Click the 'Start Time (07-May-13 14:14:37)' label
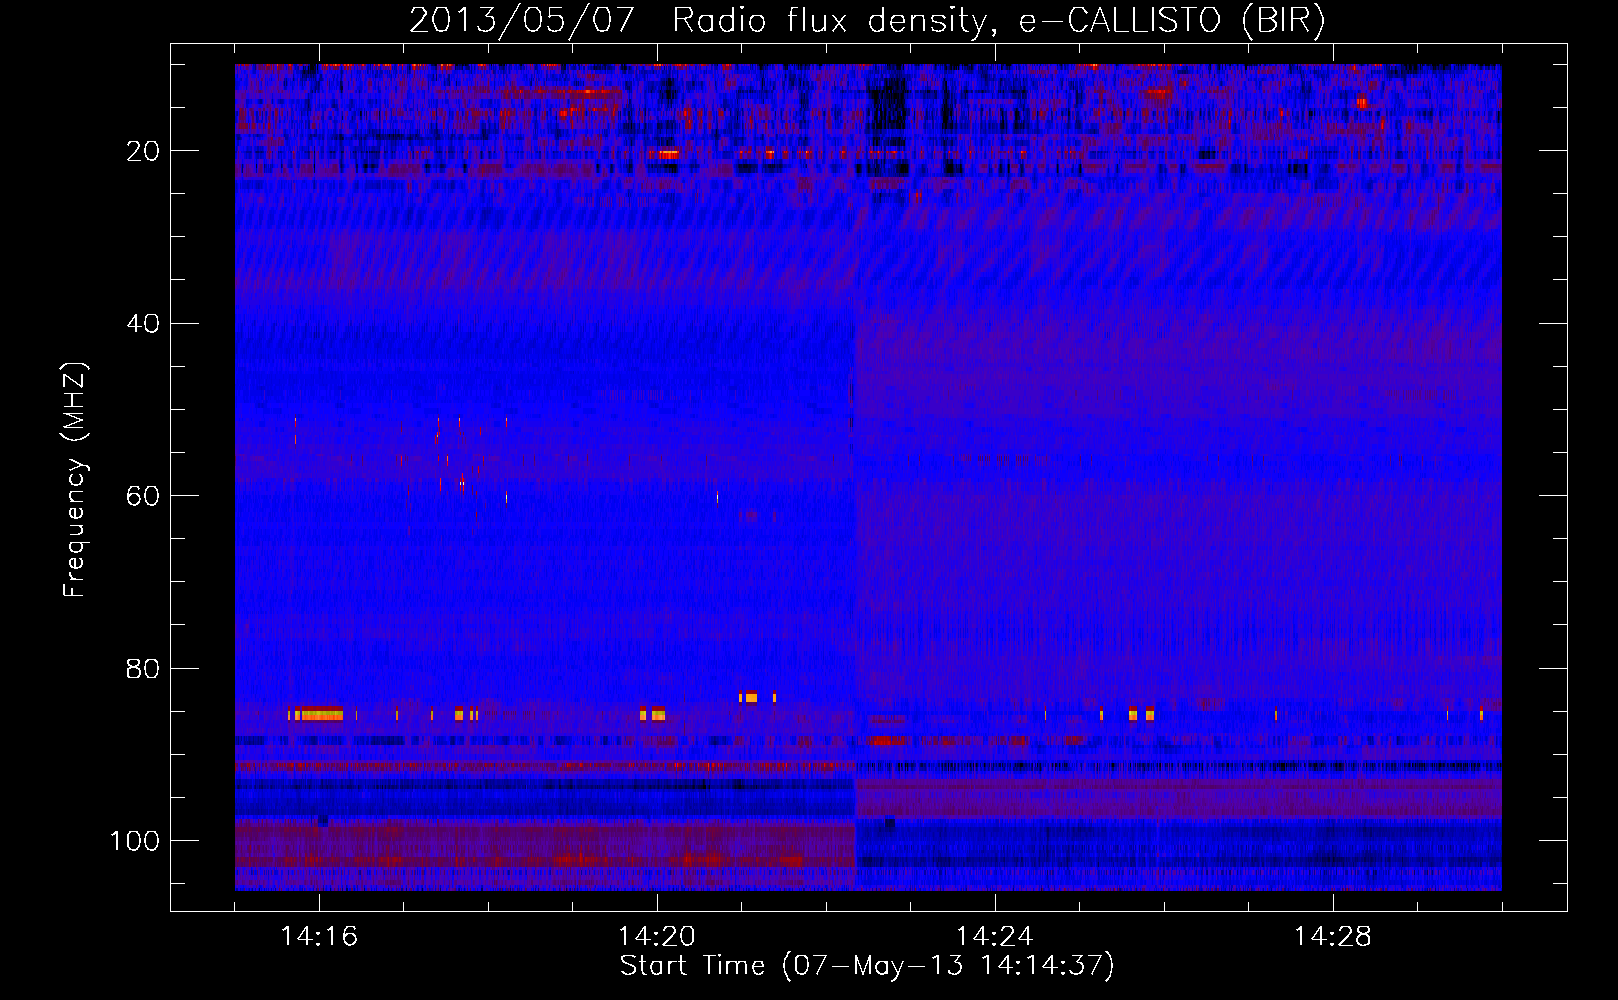Image resolution: width=1618 pixels, height=1000 pixels. point(867,966)
